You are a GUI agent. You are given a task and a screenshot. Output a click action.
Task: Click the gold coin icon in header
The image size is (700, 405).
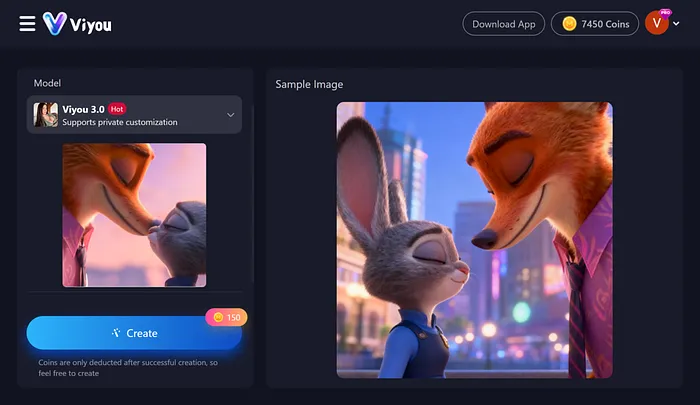[569, 24]
